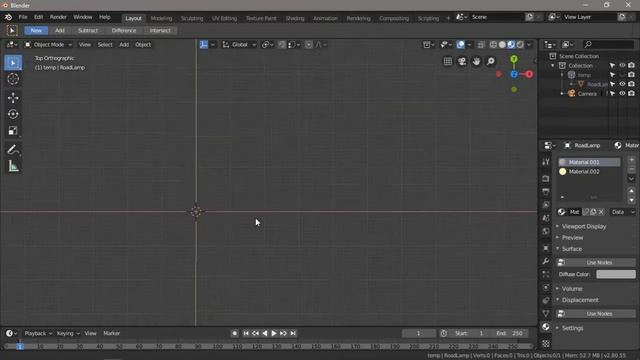Click the Blender logo menu icon

(x=8, y=17)
